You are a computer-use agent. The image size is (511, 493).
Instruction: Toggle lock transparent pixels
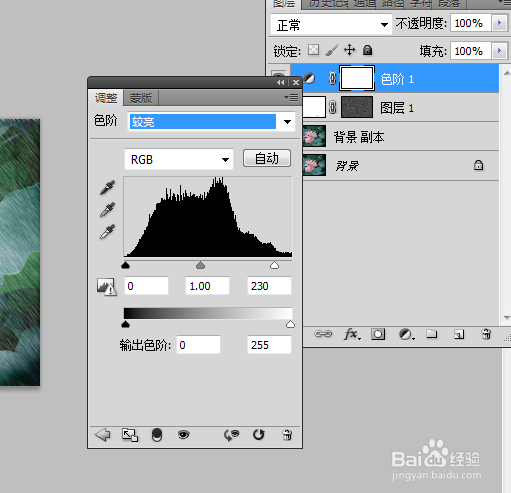pos(313,50)
